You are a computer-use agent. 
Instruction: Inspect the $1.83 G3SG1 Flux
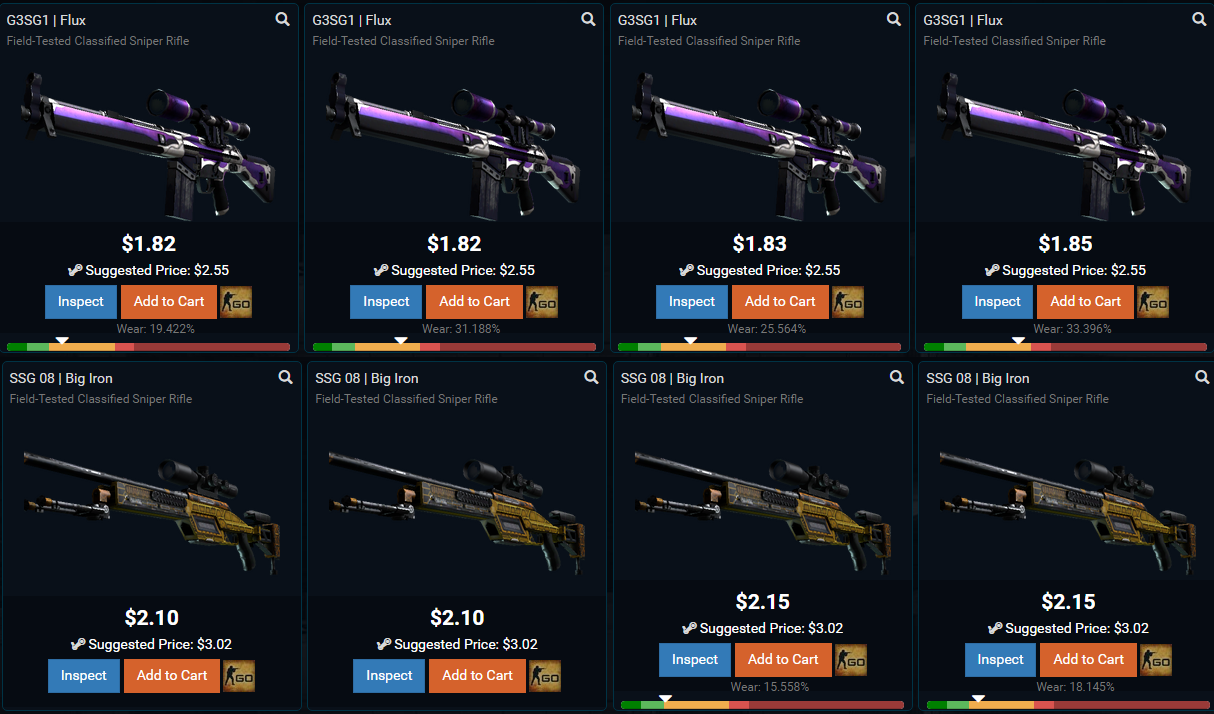[x=692, y=302]
